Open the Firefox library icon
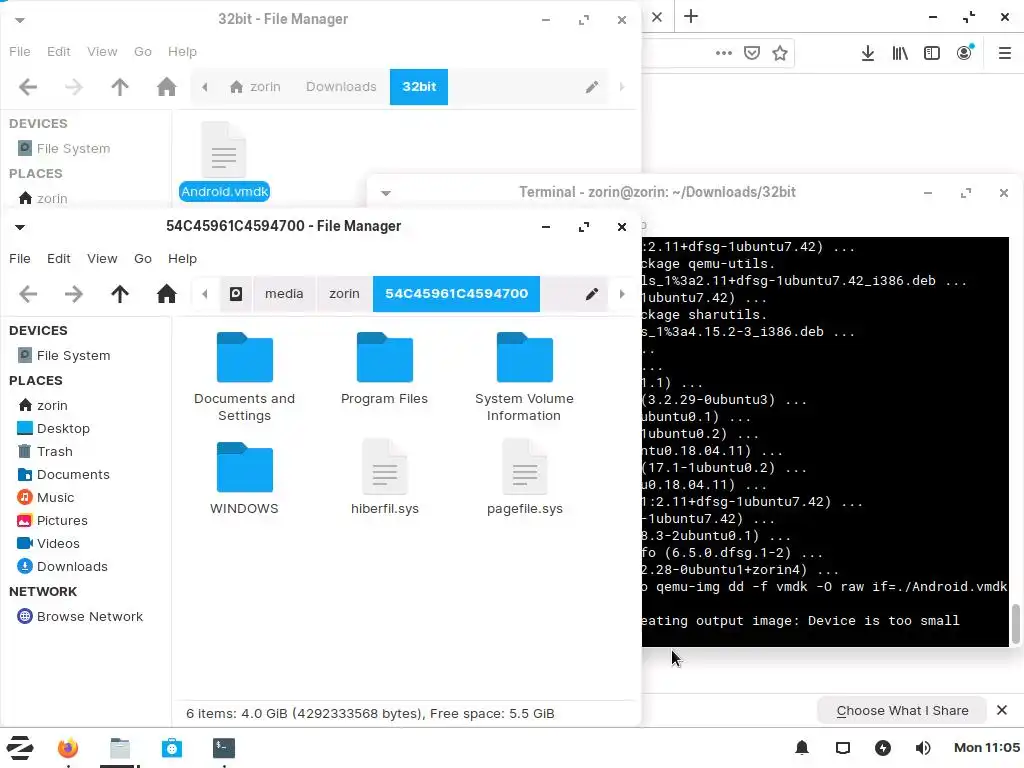The width and height of the screenshot is (1024, 768). click(900, 53)
